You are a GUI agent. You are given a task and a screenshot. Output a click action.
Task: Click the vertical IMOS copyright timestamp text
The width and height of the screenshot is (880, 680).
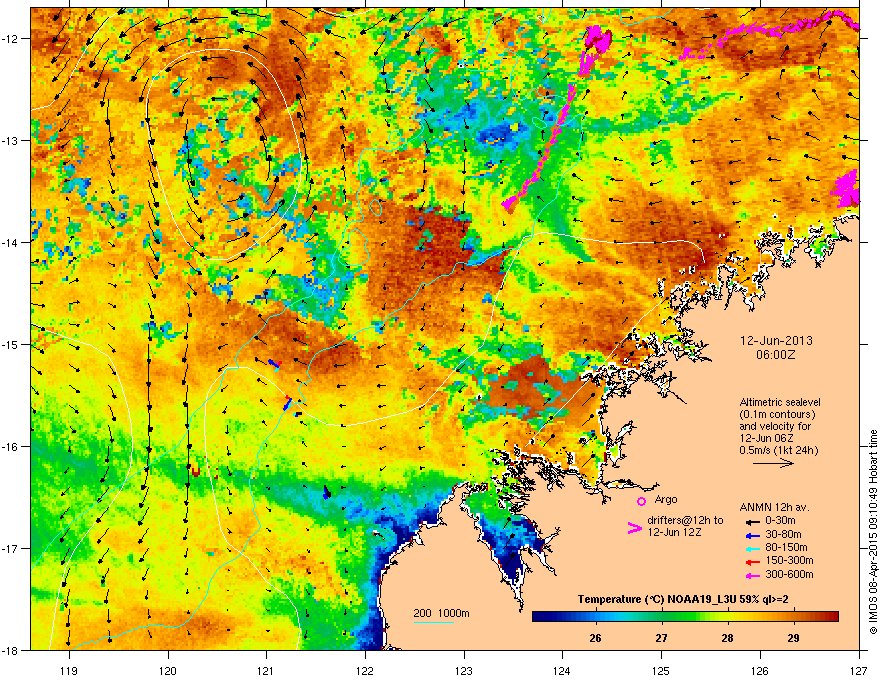pos(873,532)
